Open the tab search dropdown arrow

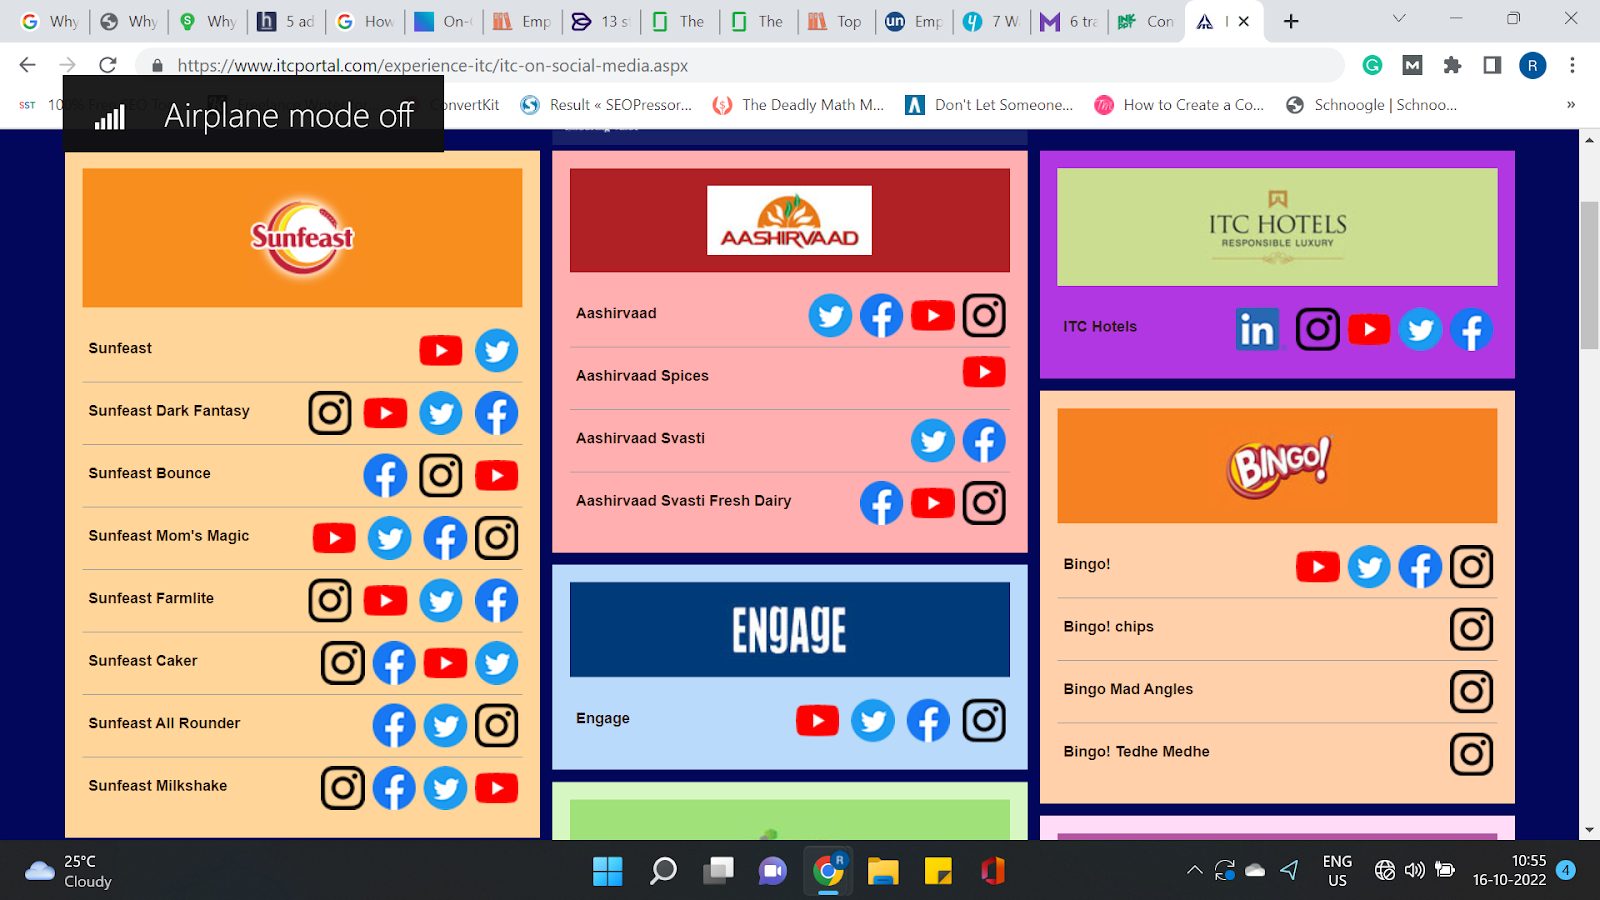tap(1399, 18)
